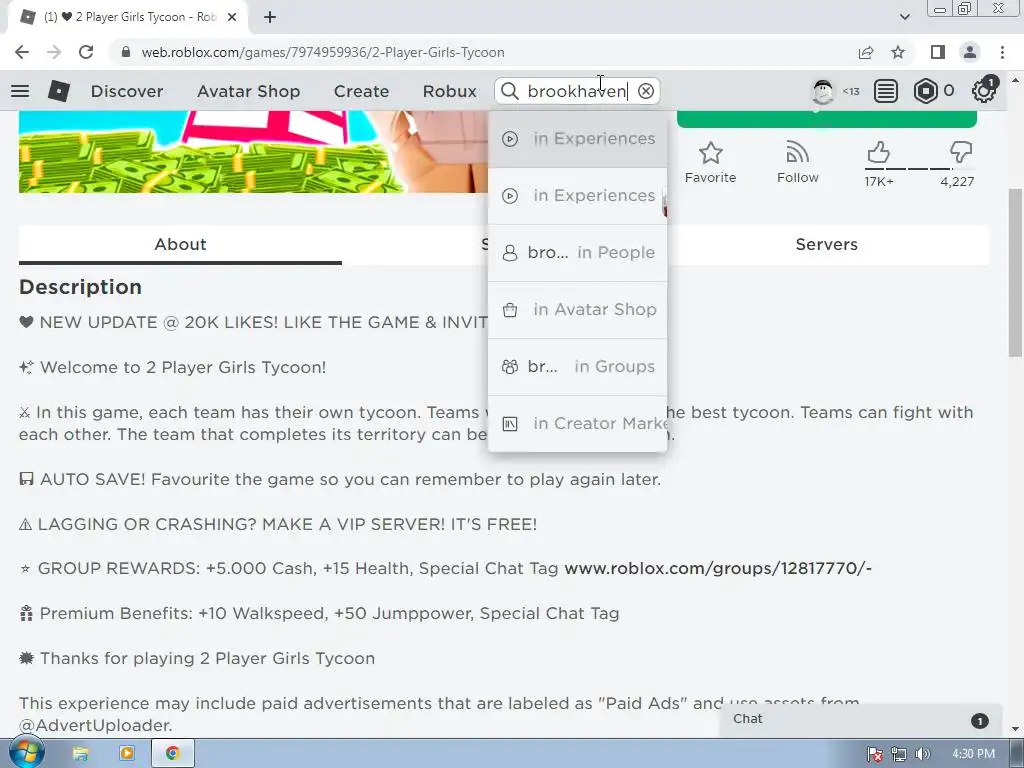Viewport: 1024px width, 768px height.
Task: View the site lock security info
Action: coord(126,52)
